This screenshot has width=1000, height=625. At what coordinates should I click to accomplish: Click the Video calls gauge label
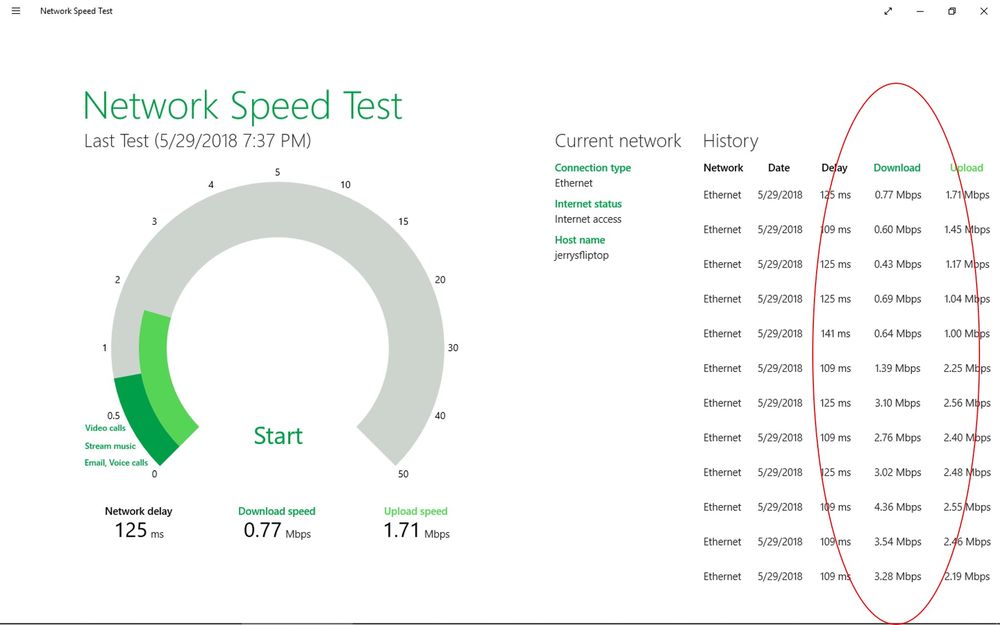105,428
